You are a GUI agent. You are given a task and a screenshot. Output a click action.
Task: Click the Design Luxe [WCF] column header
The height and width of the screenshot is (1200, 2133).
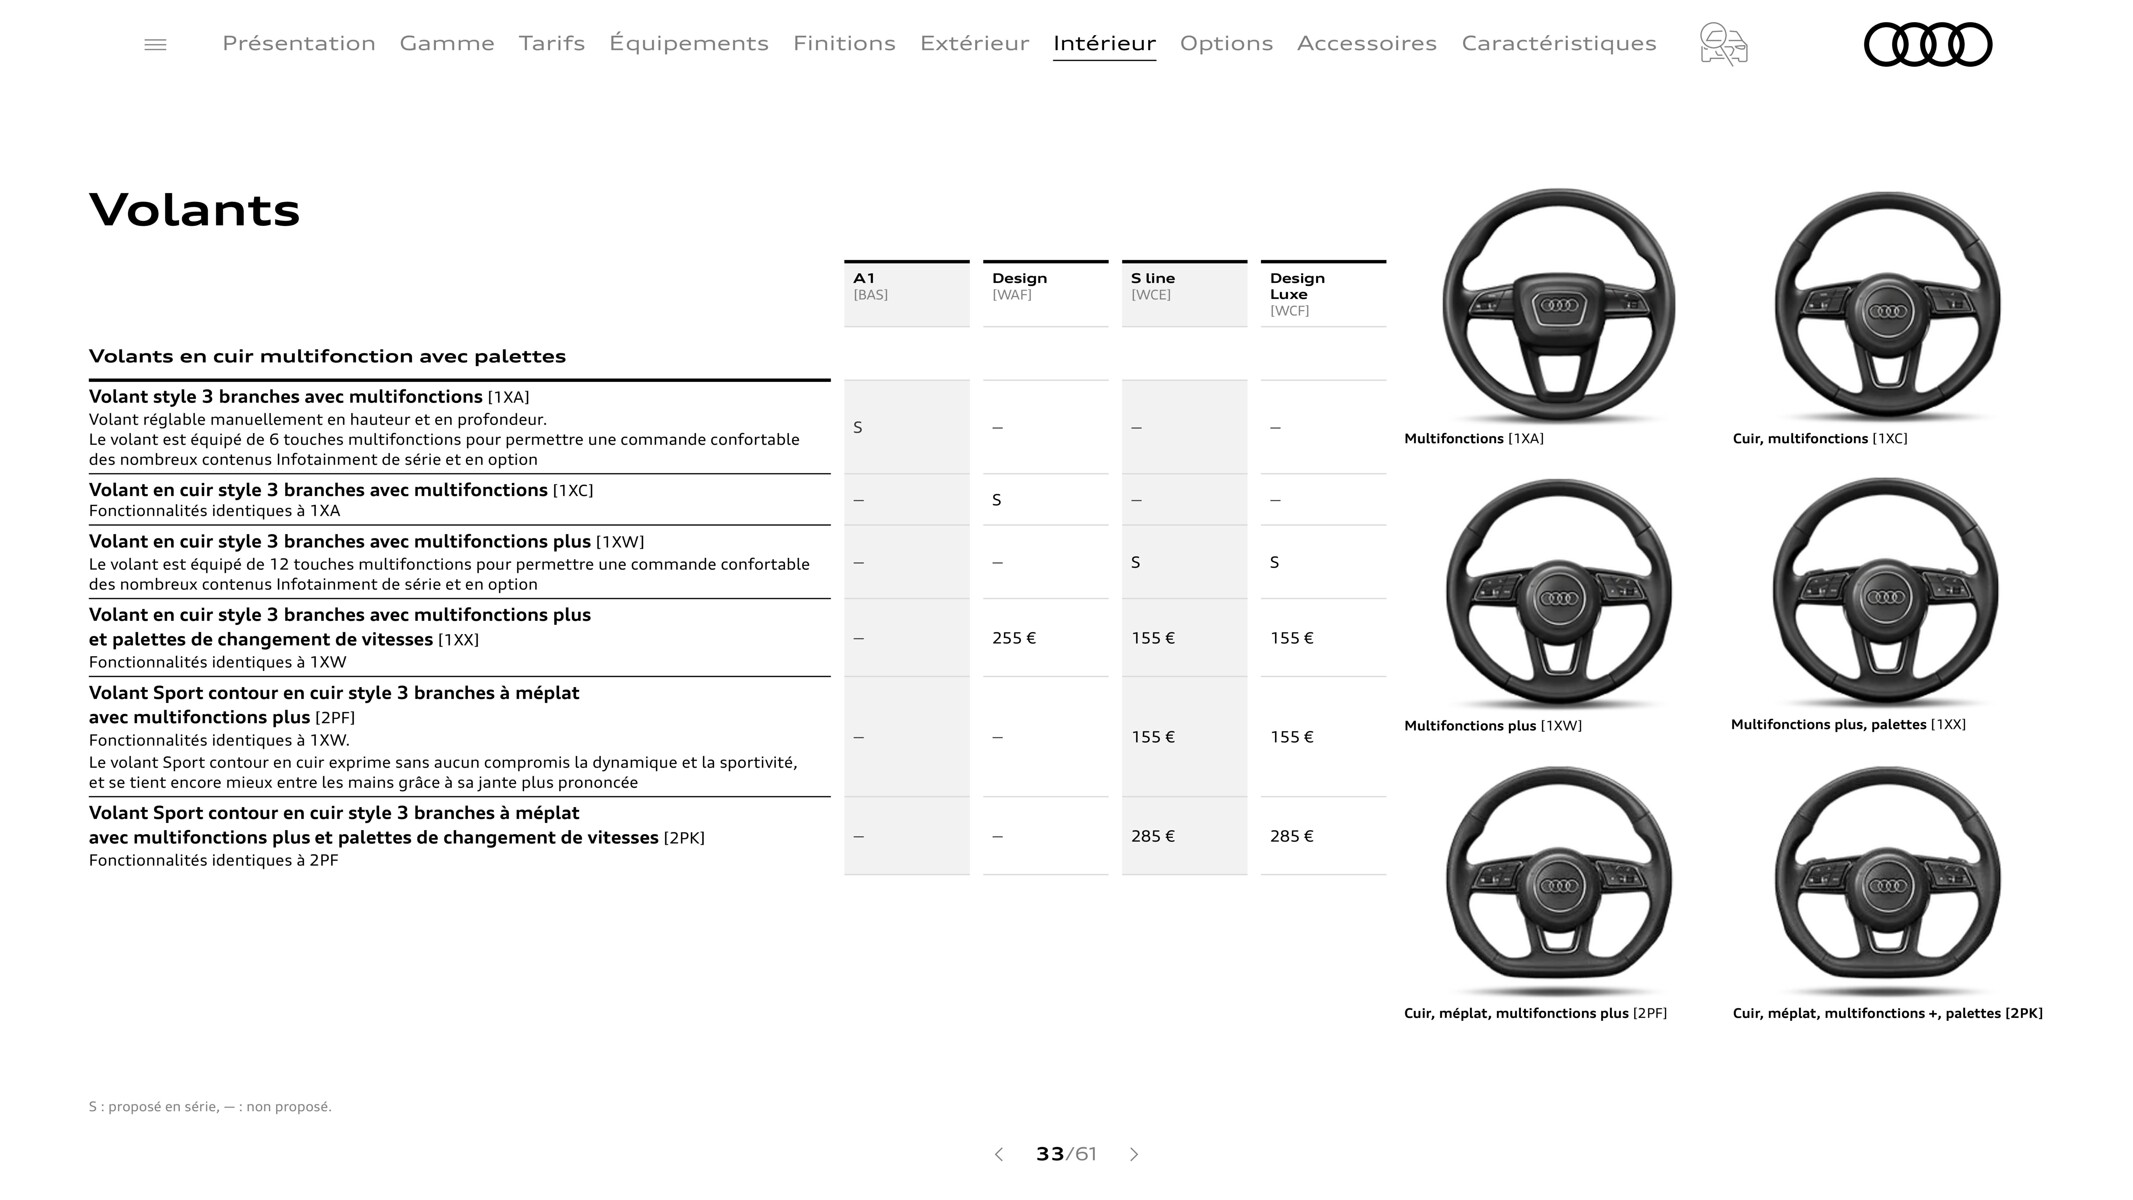click(x=1323, y=293)
